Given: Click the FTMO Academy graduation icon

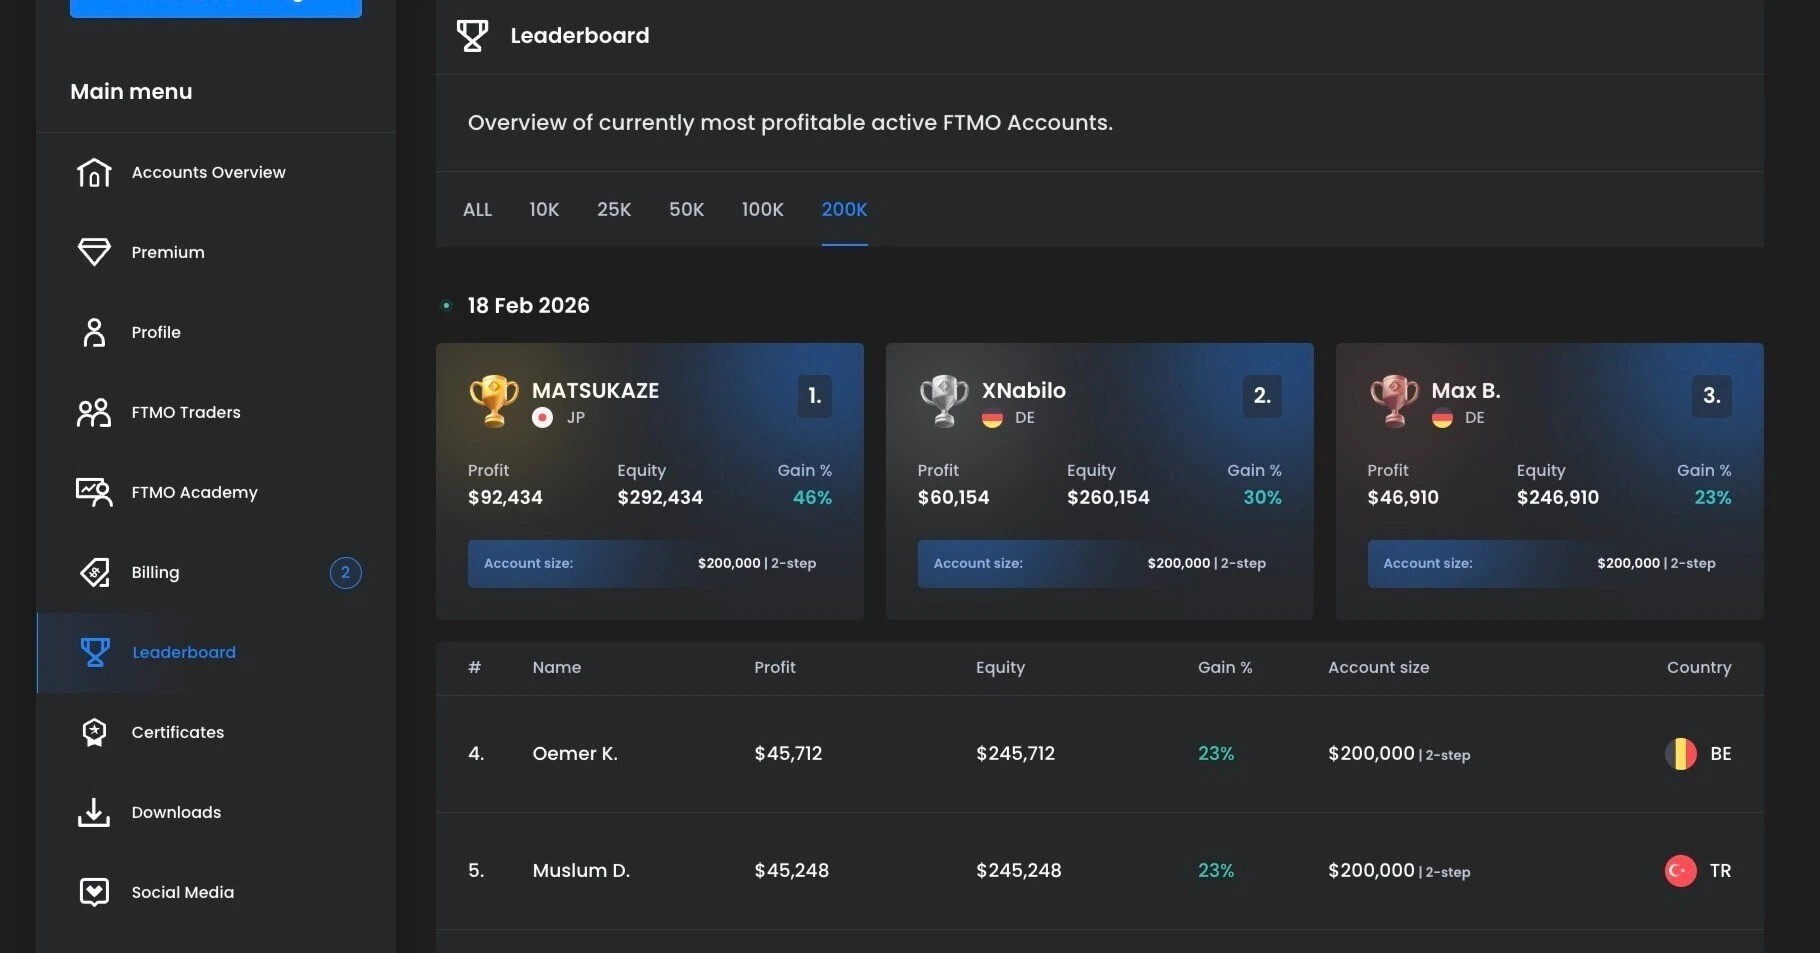Looking at the screenshot, I should click(x=94, y=492).
